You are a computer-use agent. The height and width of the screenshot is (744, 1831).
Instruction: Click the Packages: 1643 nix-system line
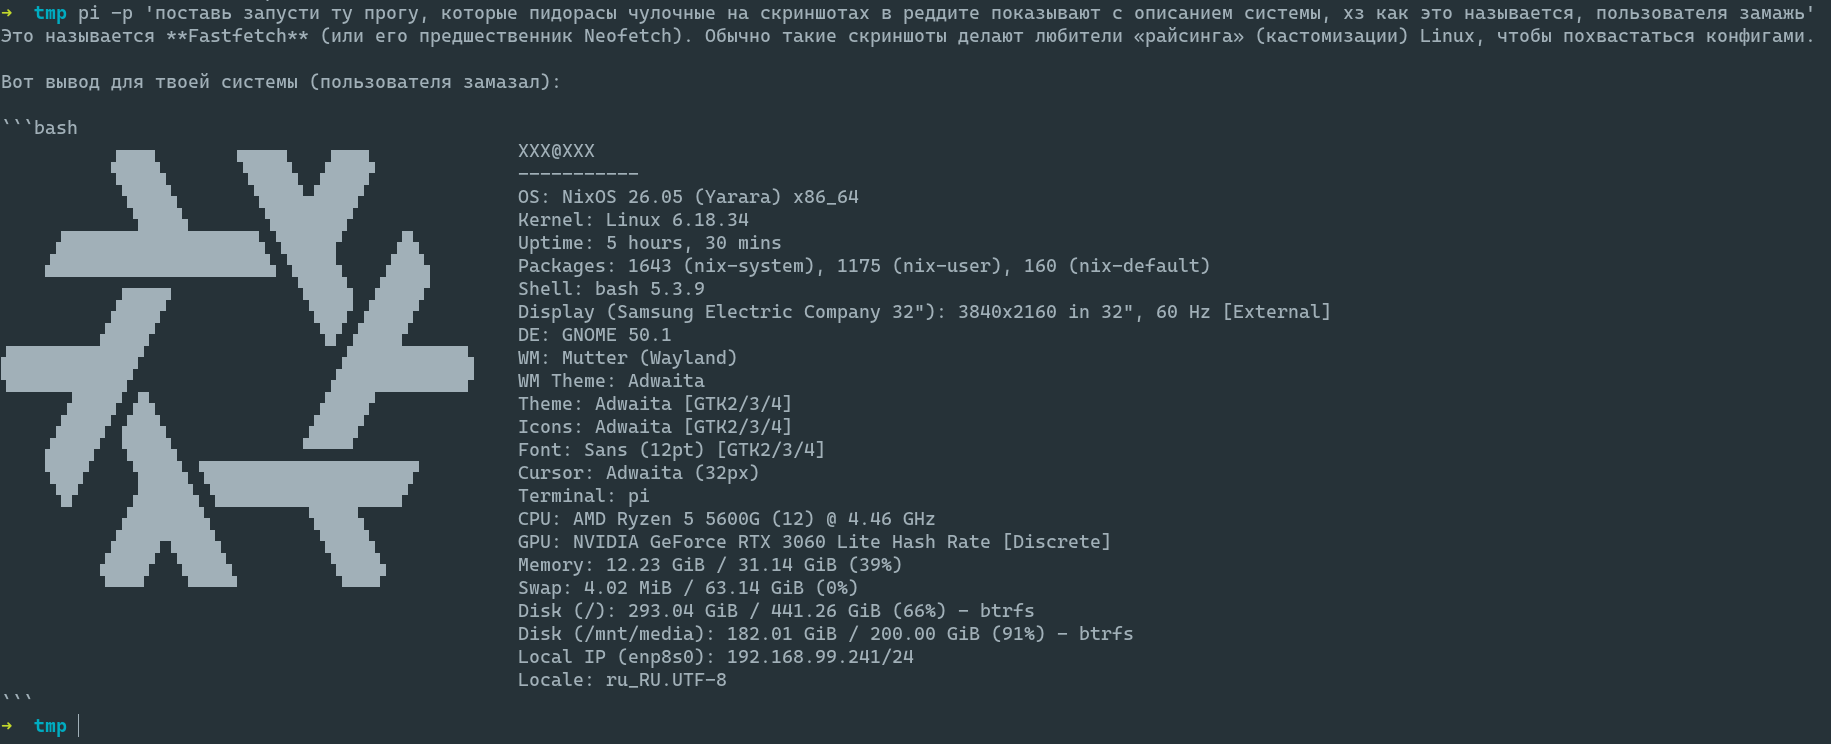pos(864,266)
